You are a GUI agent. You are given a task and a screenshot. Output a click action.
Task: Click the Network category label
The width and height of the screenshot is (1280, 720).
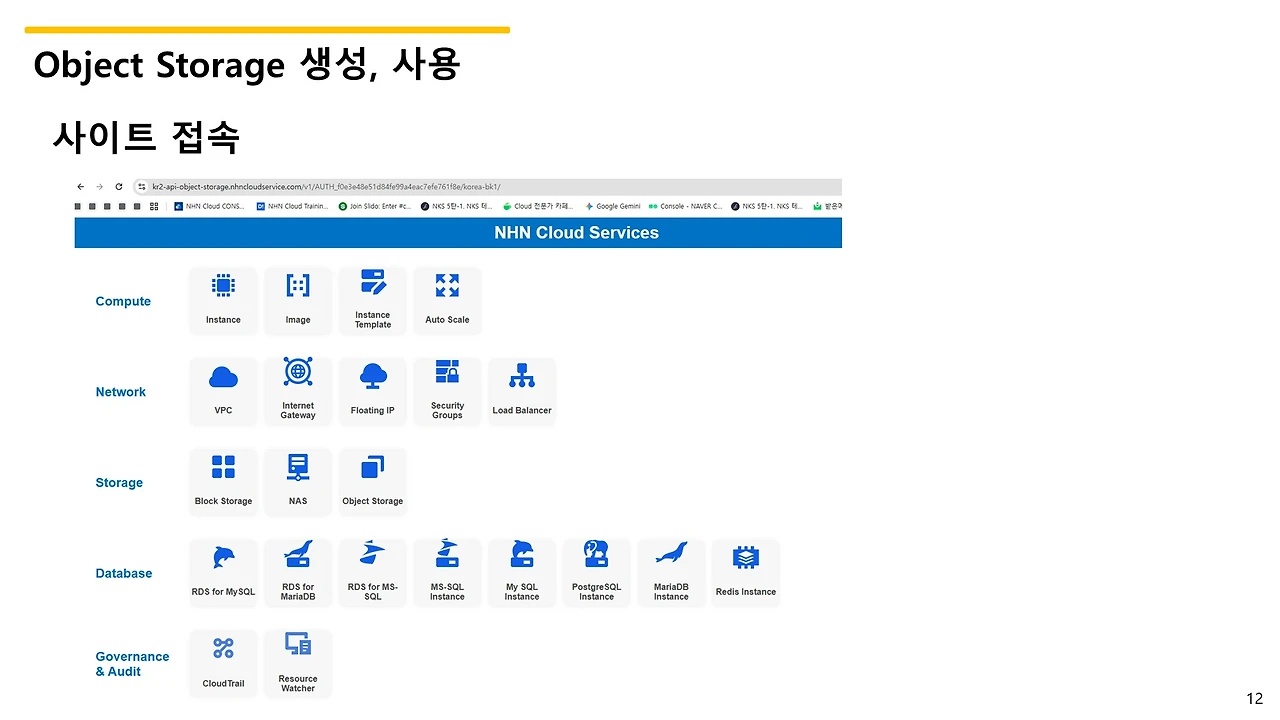[121, 392]
